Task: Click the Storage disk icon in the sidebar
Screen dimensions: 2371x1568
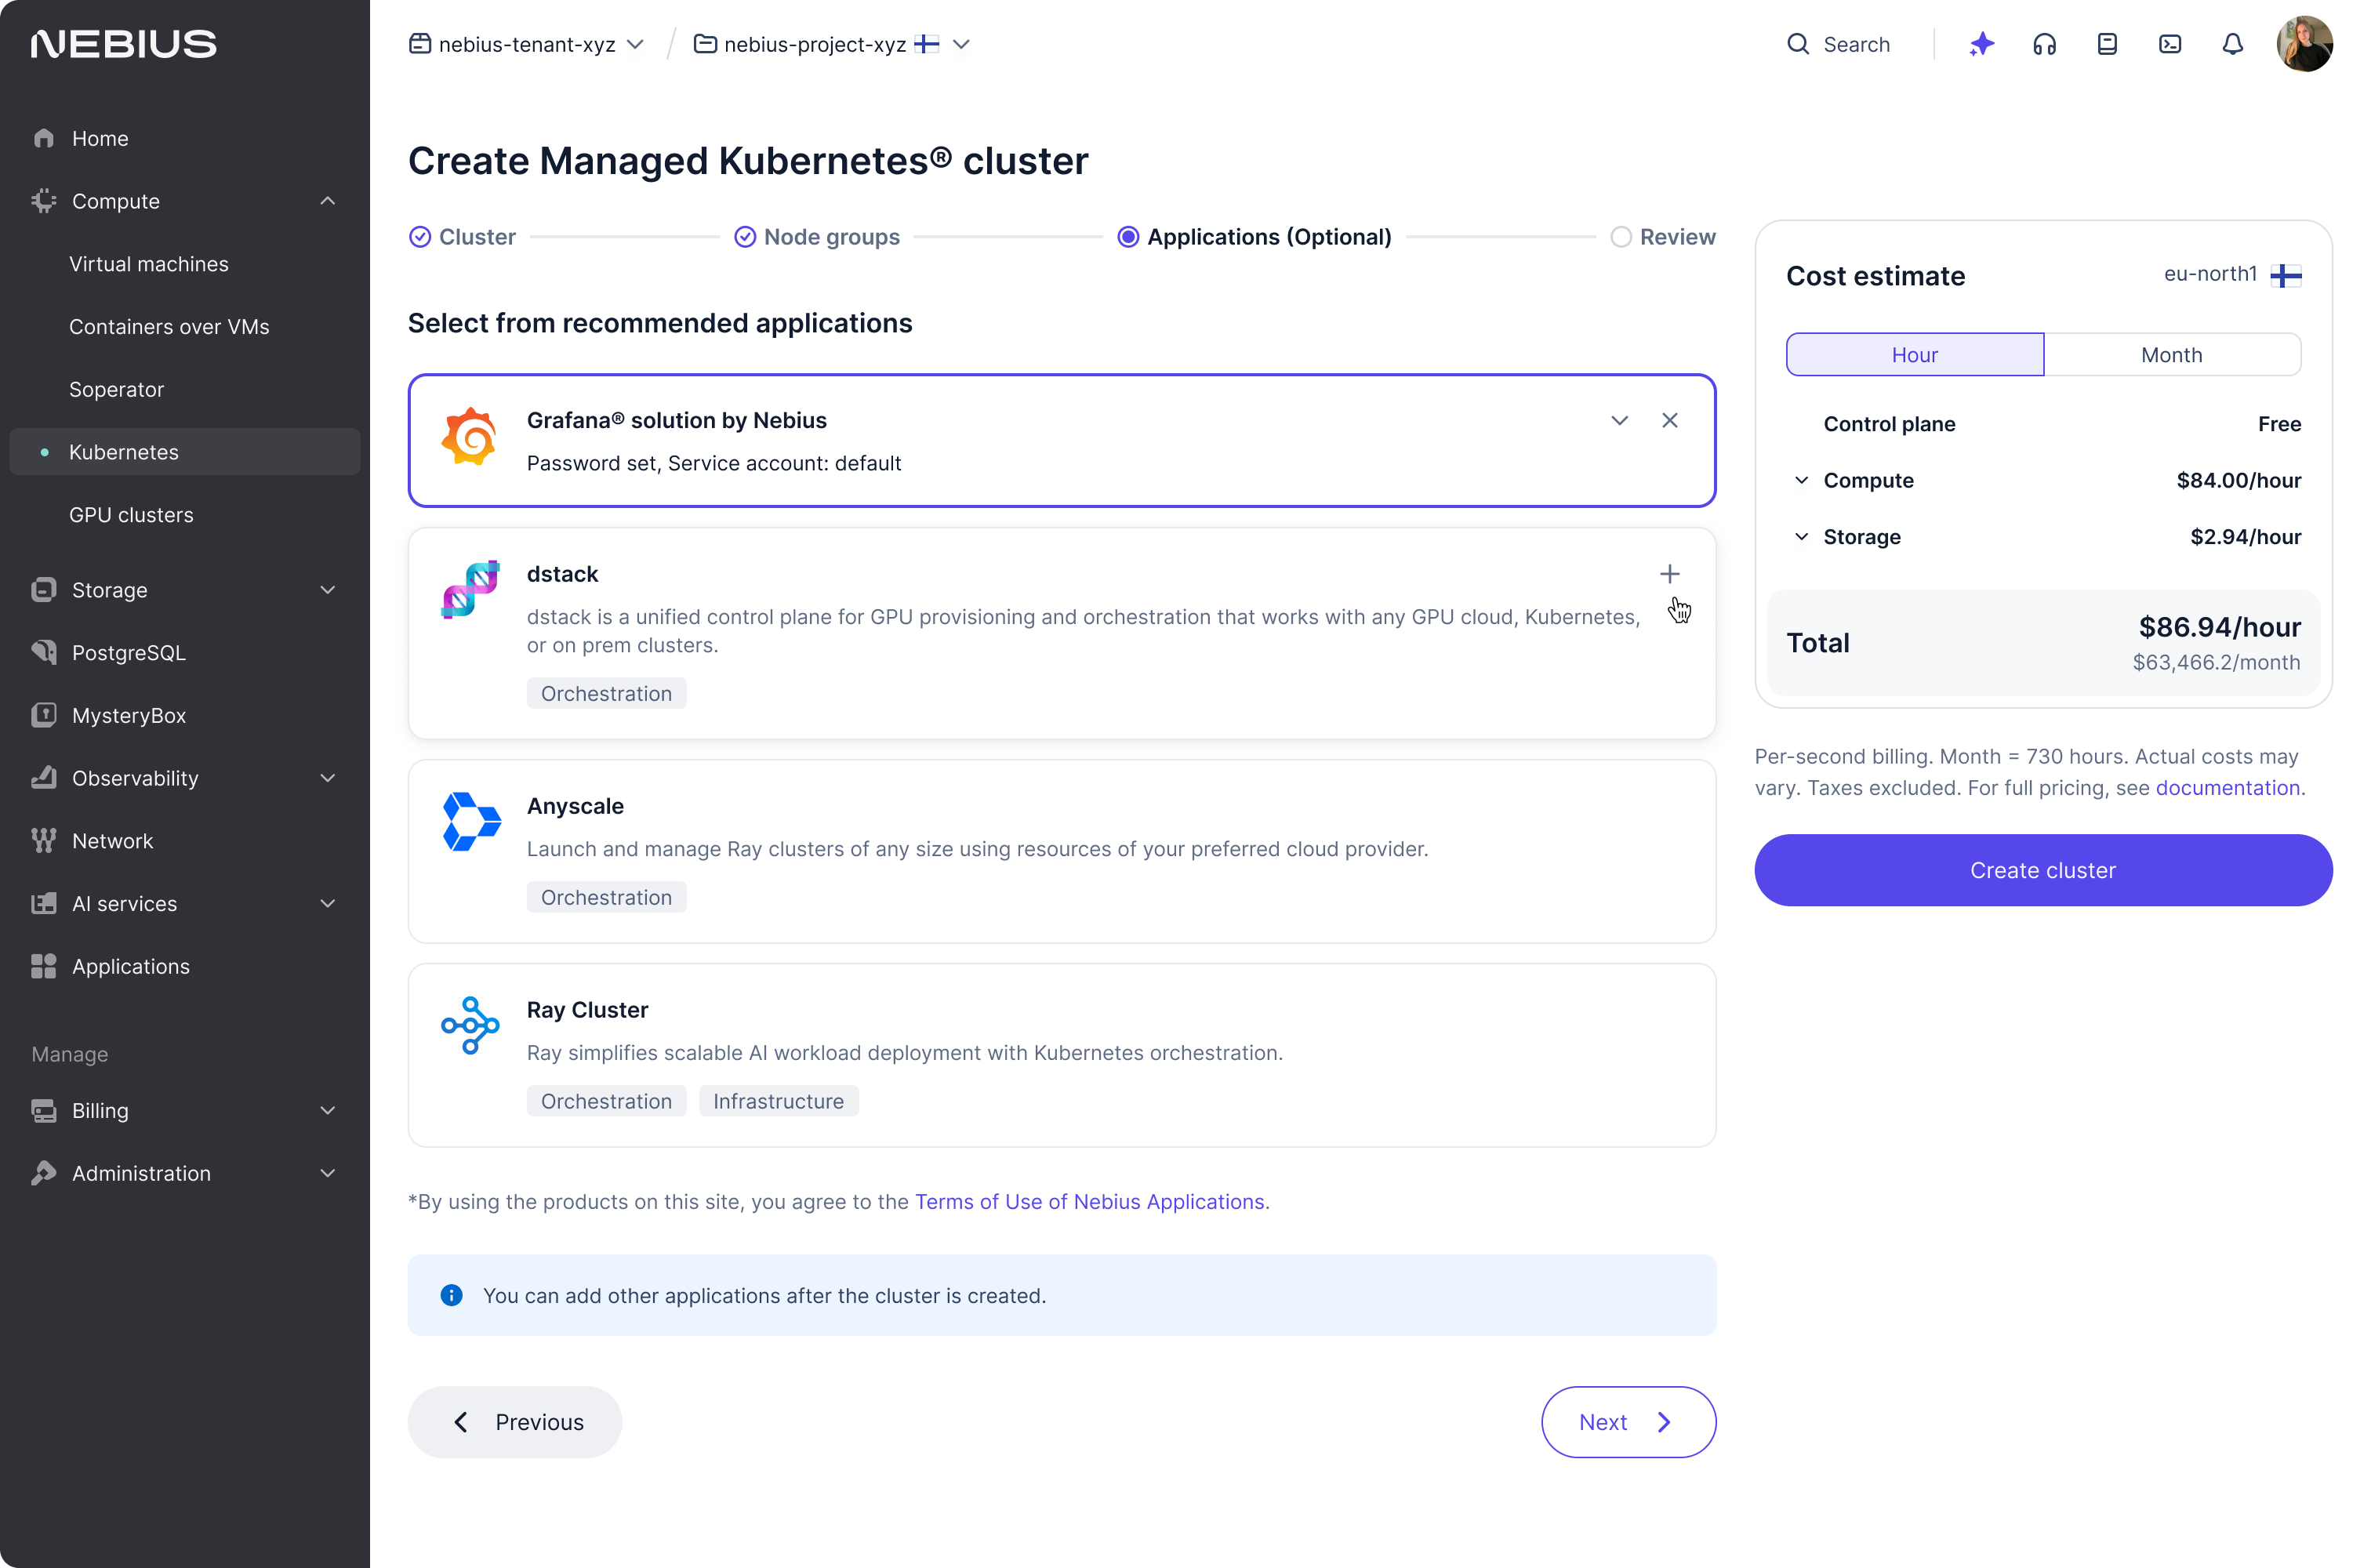Action: tap(44, 590)
